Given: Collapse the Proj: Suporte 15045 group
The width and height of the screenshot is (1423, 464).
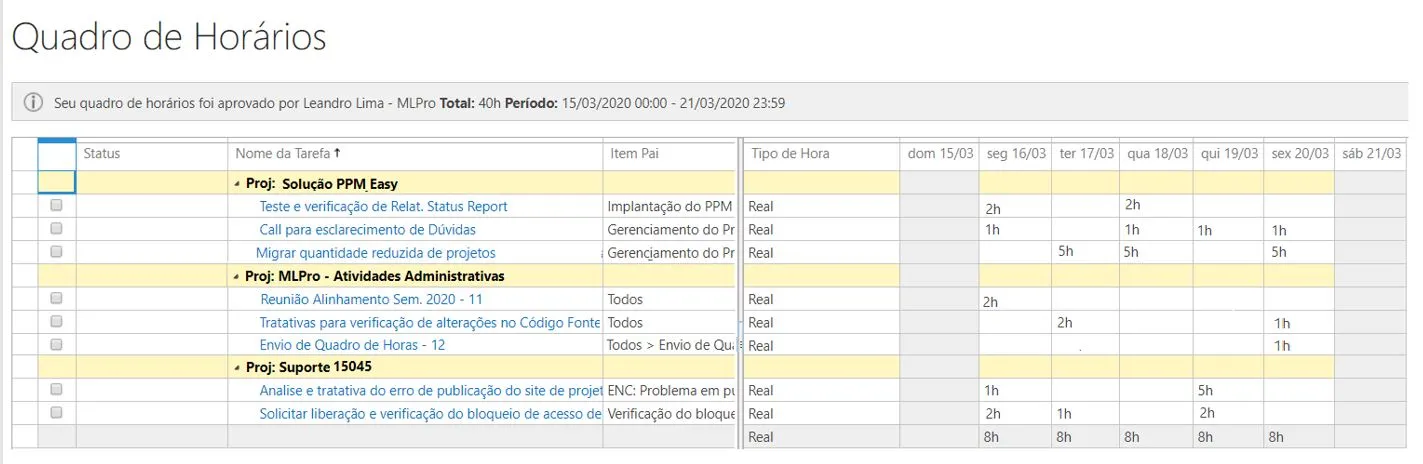Looking at the screenshot, I should click(x=237, y=368).
